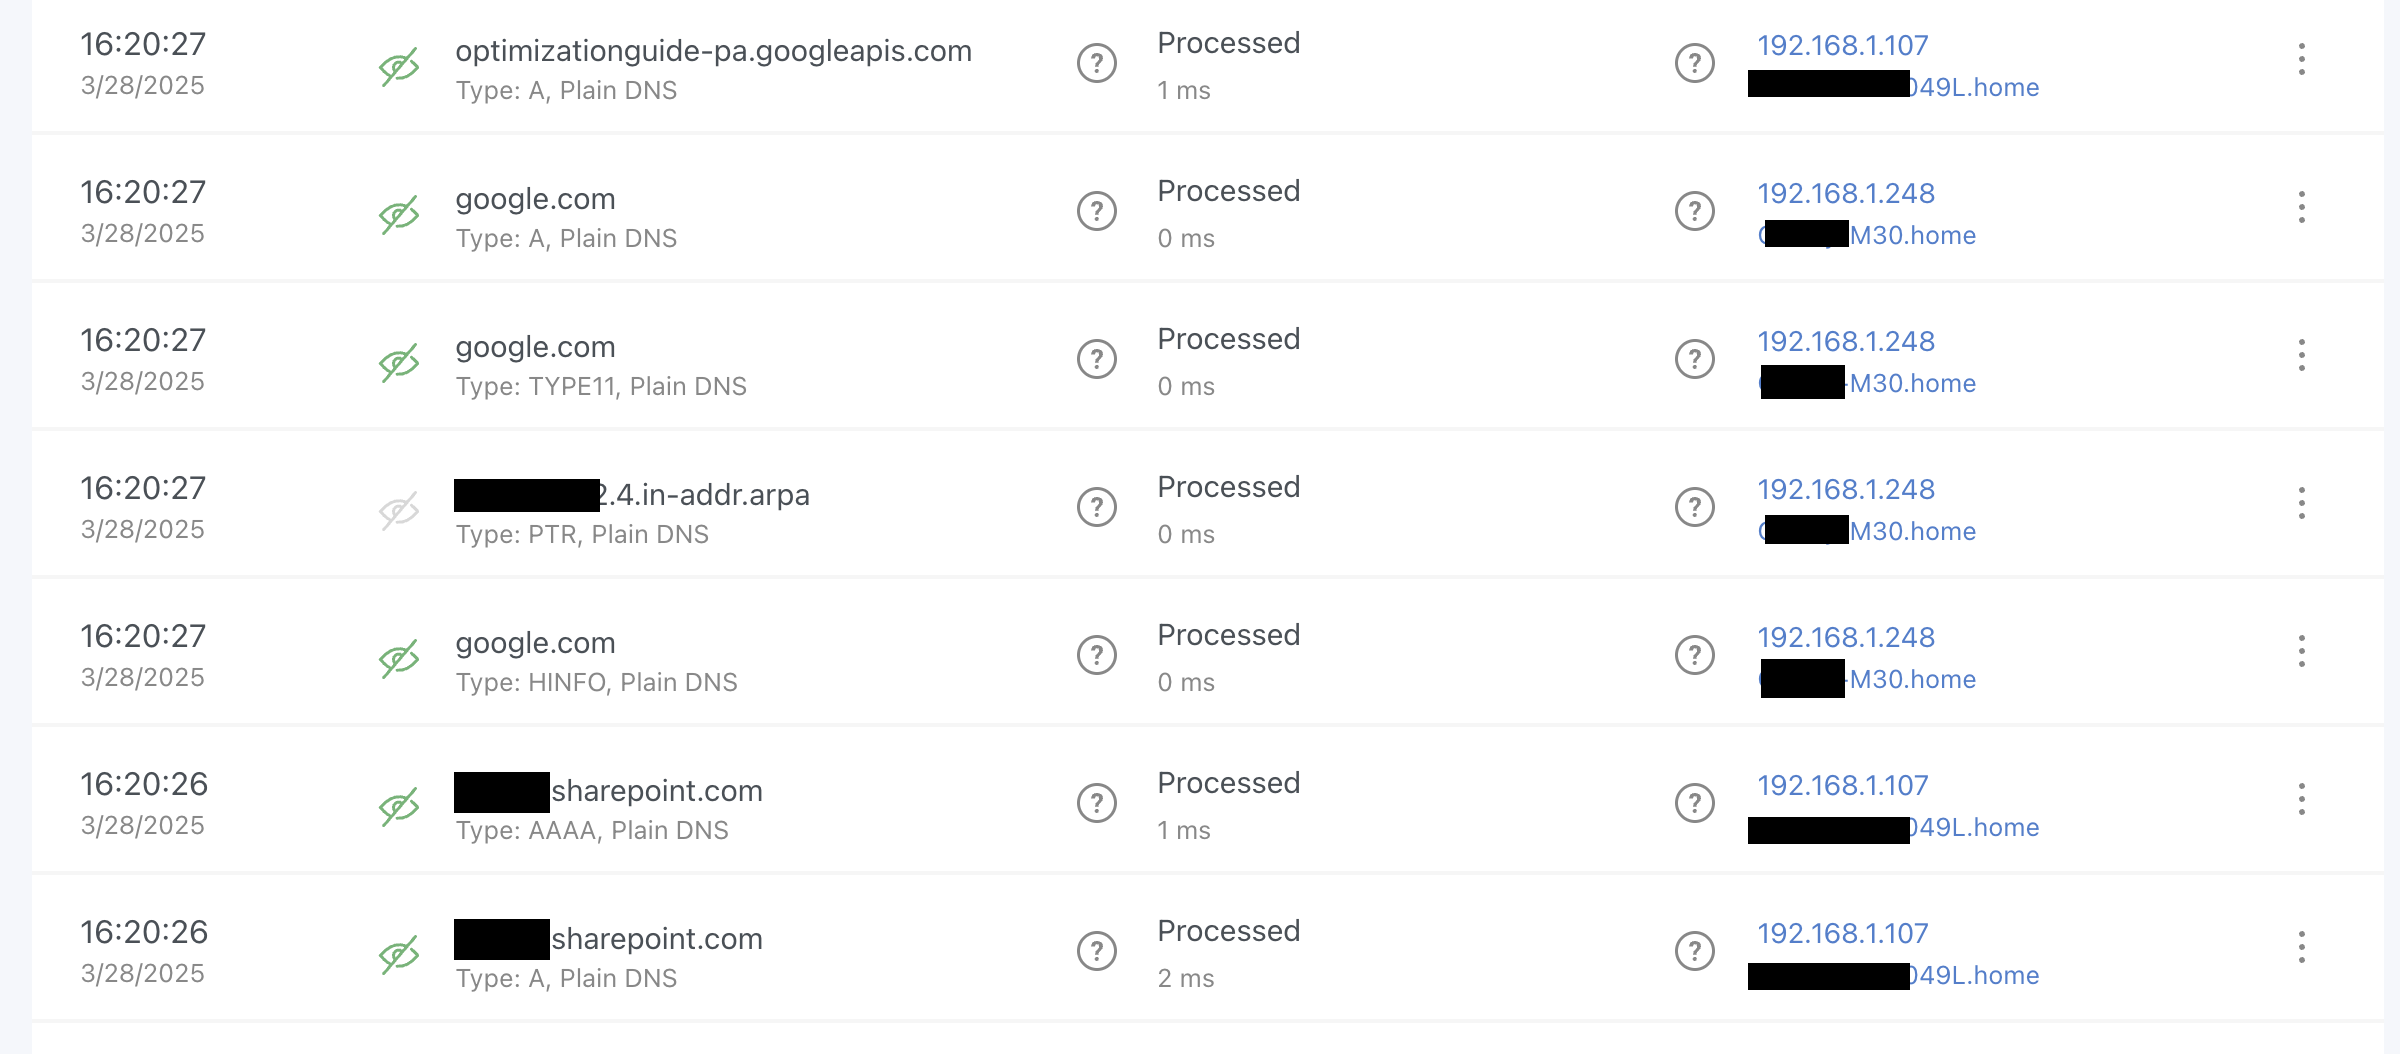Image resolution: width=2400 pixels, height=1054 pixels.
Task: Click question mark beside google.com HINFO request
Action: [1096, 656]
